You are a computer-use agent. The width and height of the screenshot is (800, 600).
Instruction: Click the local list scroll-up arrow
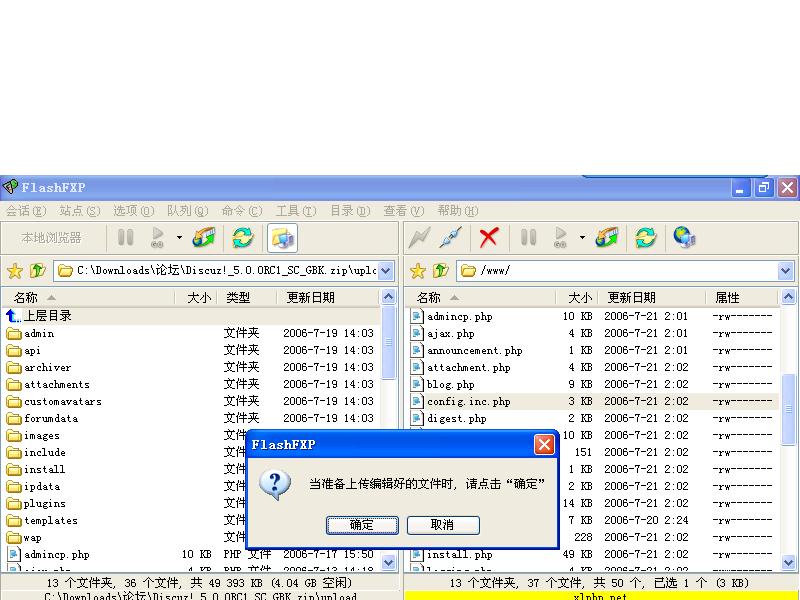[388, 297]
